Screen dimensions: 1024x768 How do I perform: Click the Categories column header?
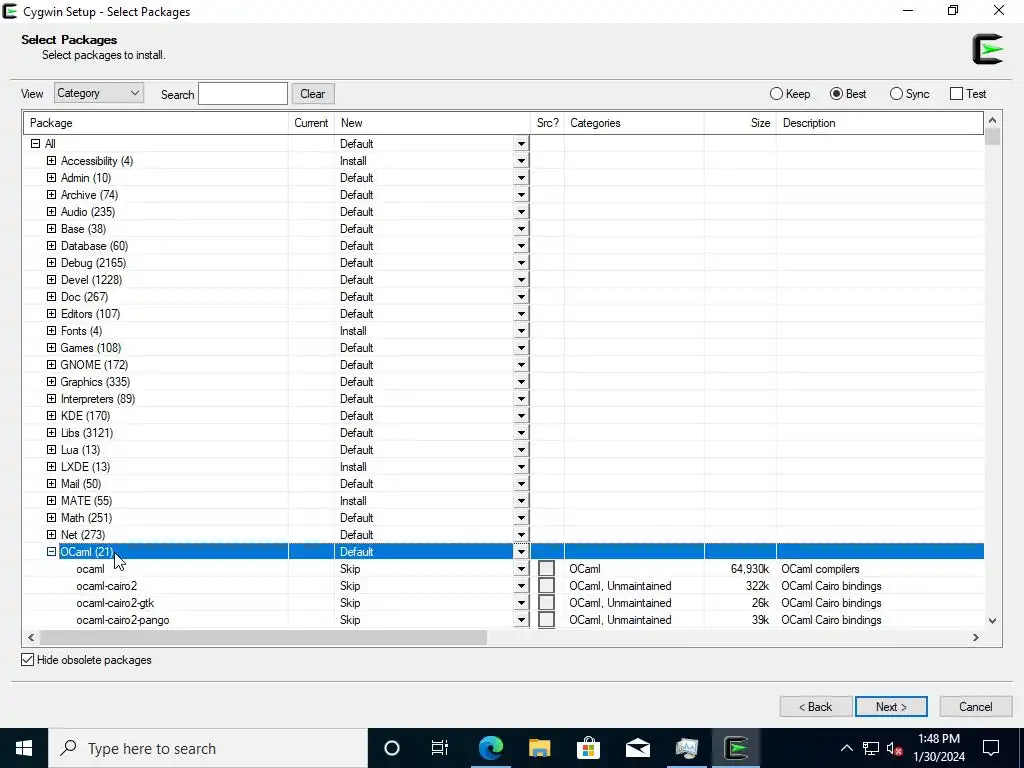(x=634, y=123)
